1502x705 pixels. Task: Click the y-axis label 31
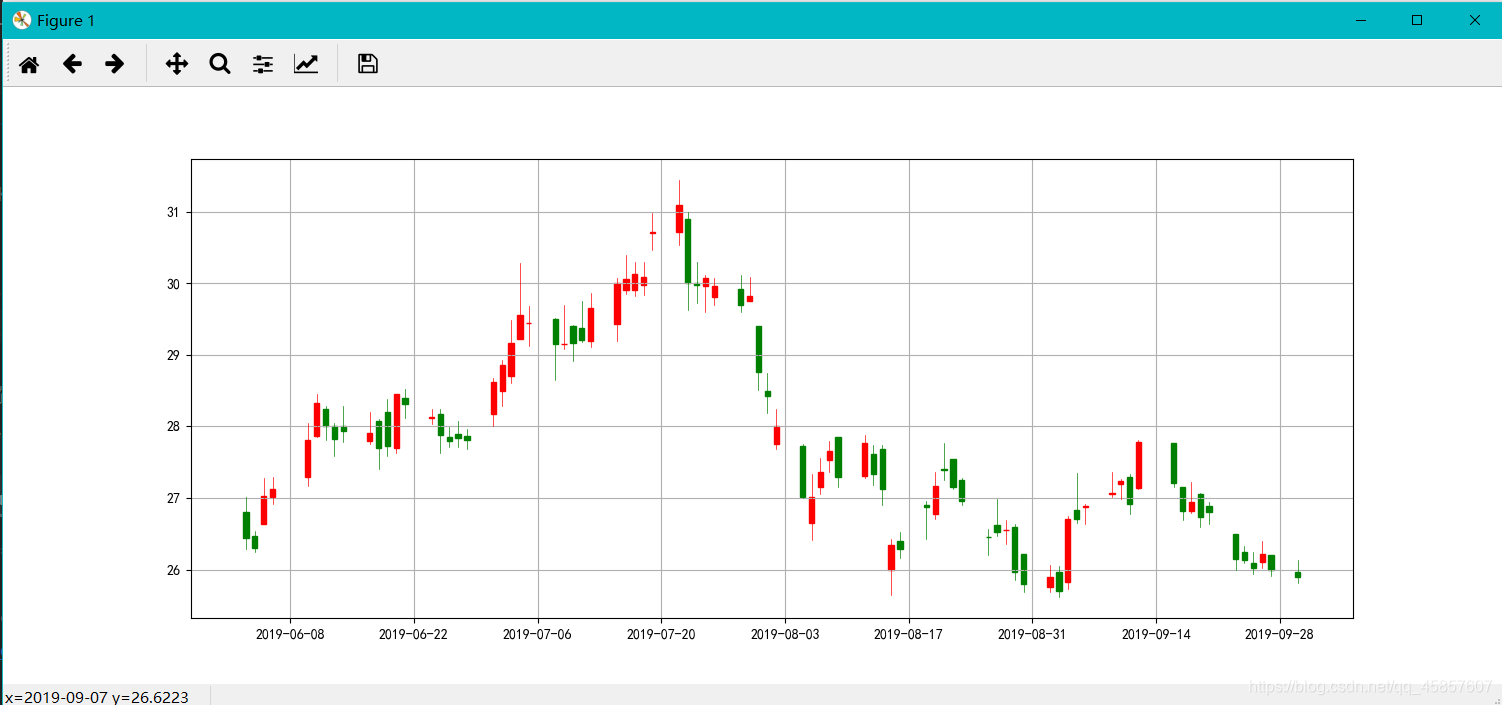[174, 212]
